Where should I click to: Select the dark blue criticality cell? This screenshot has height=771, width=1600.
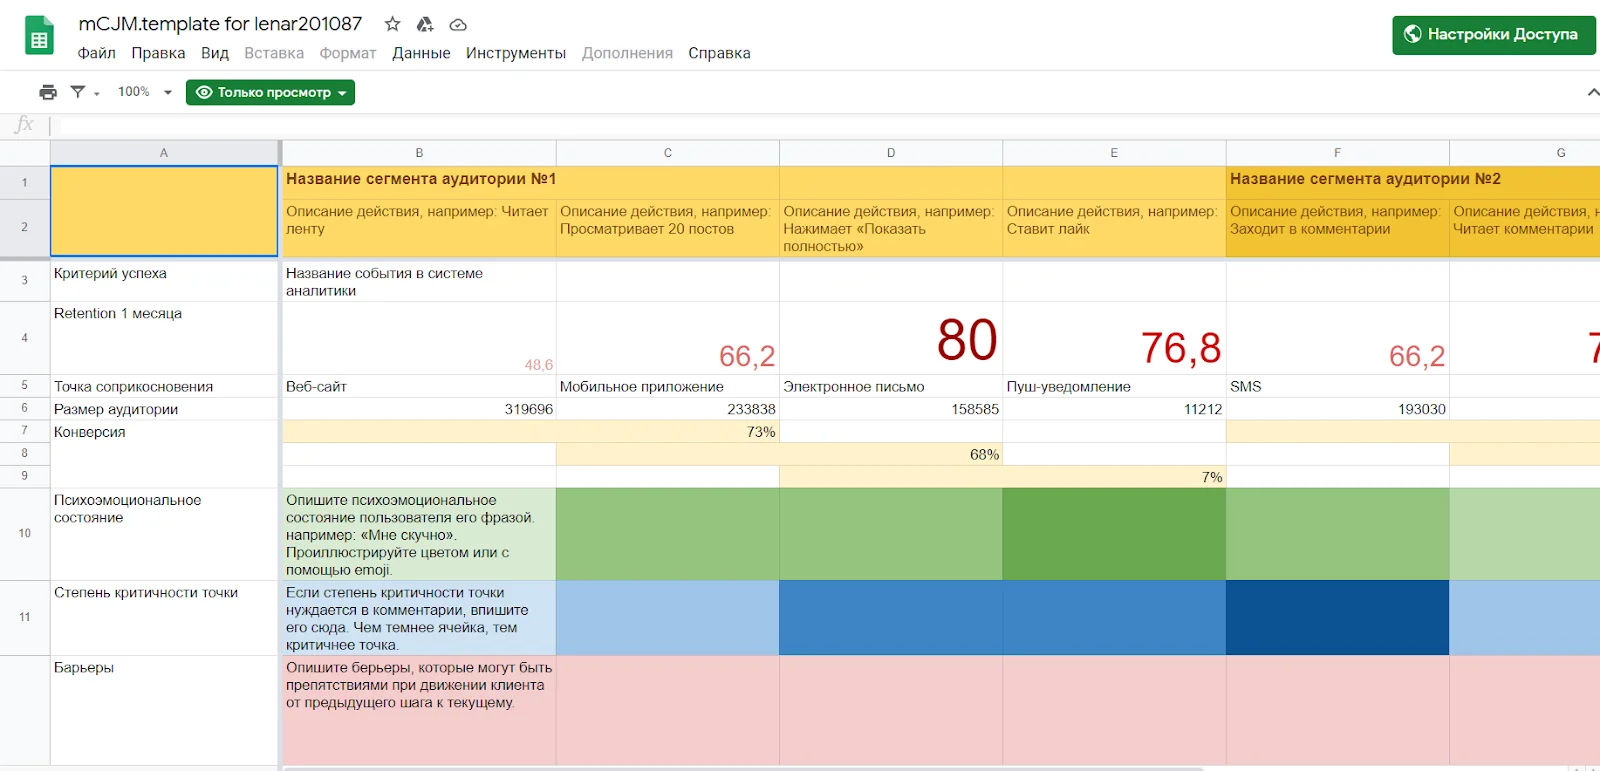1337,617
